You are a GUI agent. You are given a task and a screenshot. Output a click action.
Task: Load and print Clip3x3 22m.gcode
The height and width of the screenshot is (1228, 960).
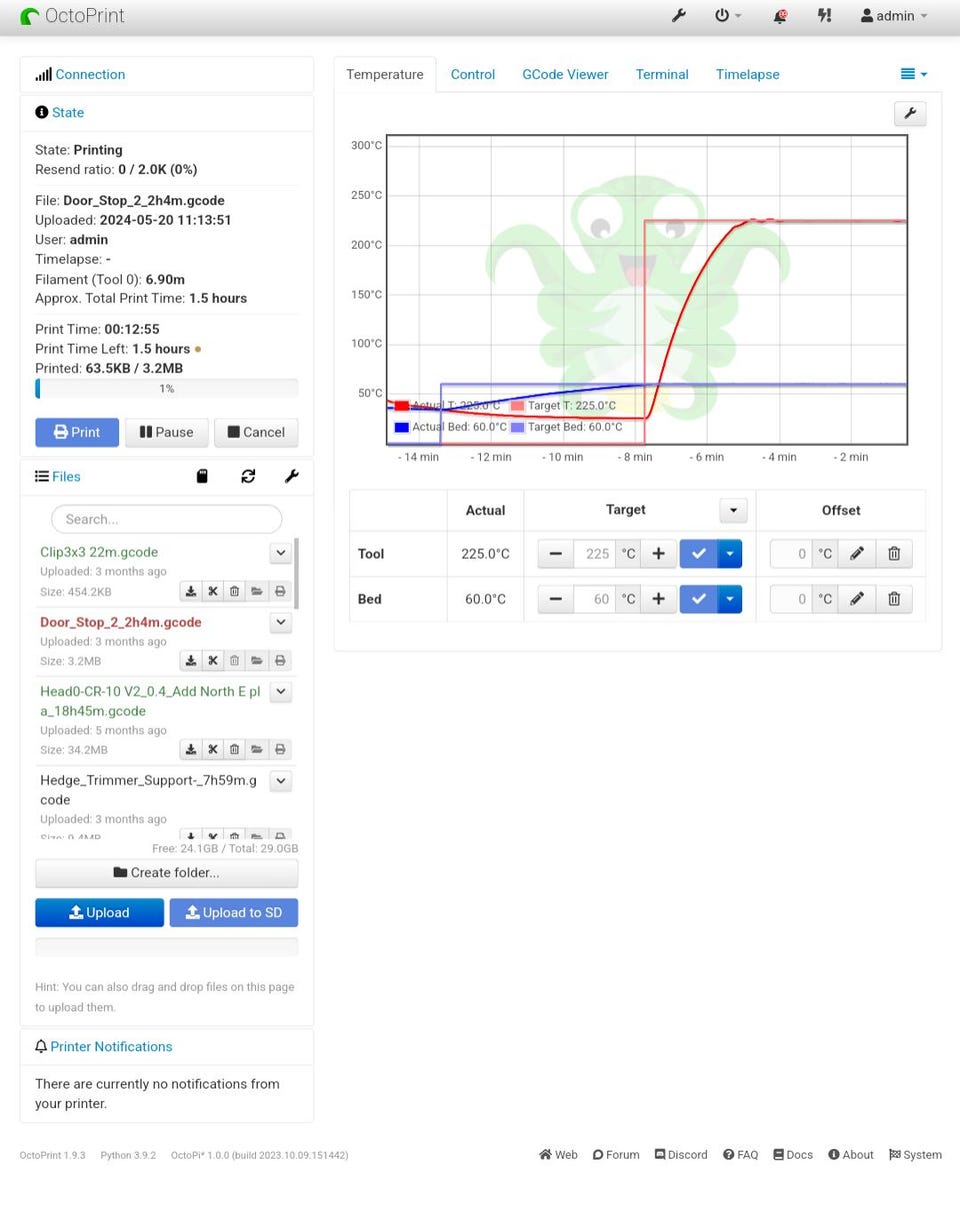(x=280, y=591)
